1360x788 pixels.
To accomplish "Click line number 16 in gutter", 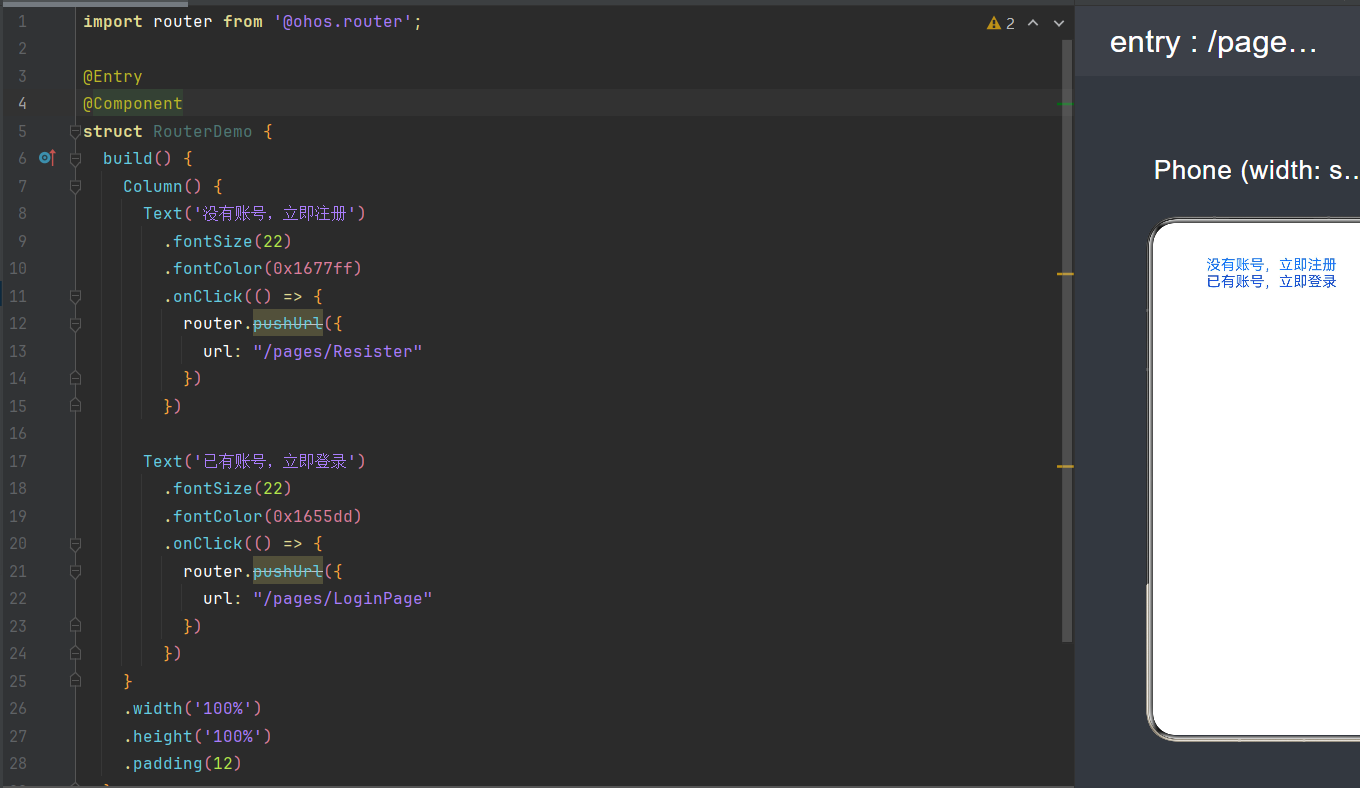I will point(18,433).
